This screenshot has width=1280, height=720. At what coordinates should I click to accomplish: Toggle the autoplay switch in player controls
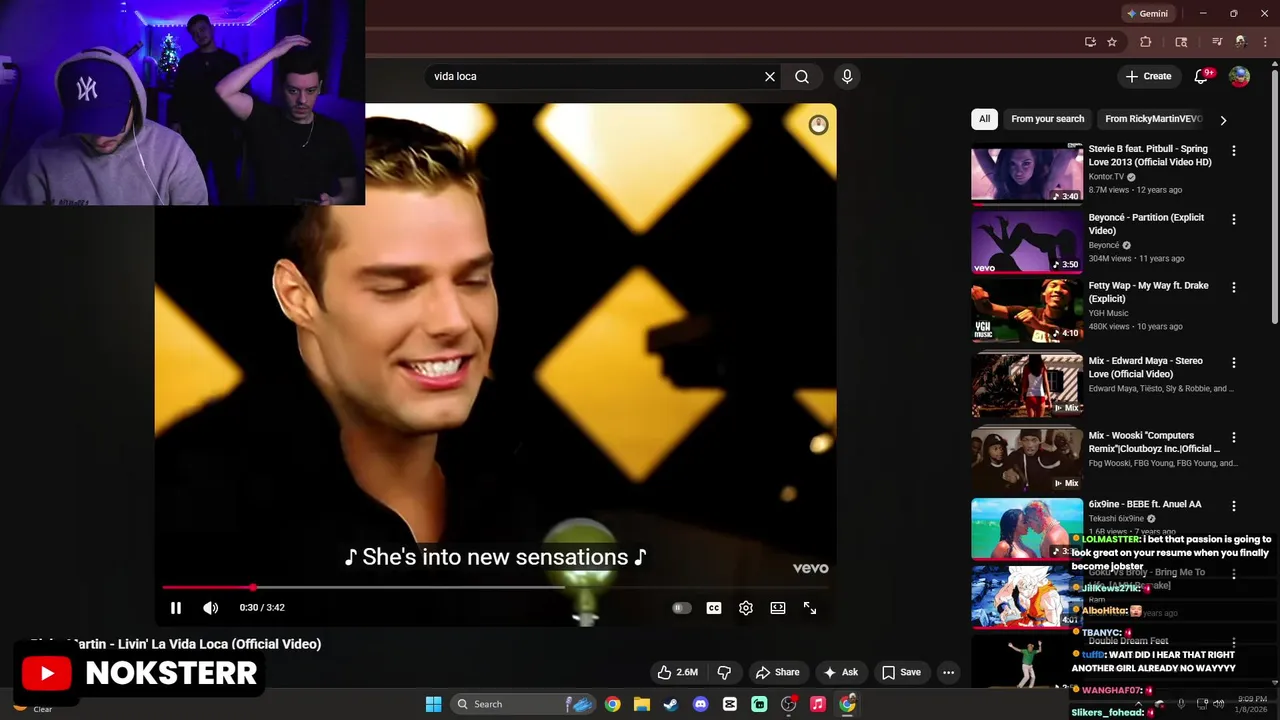[x=682, y=608]
